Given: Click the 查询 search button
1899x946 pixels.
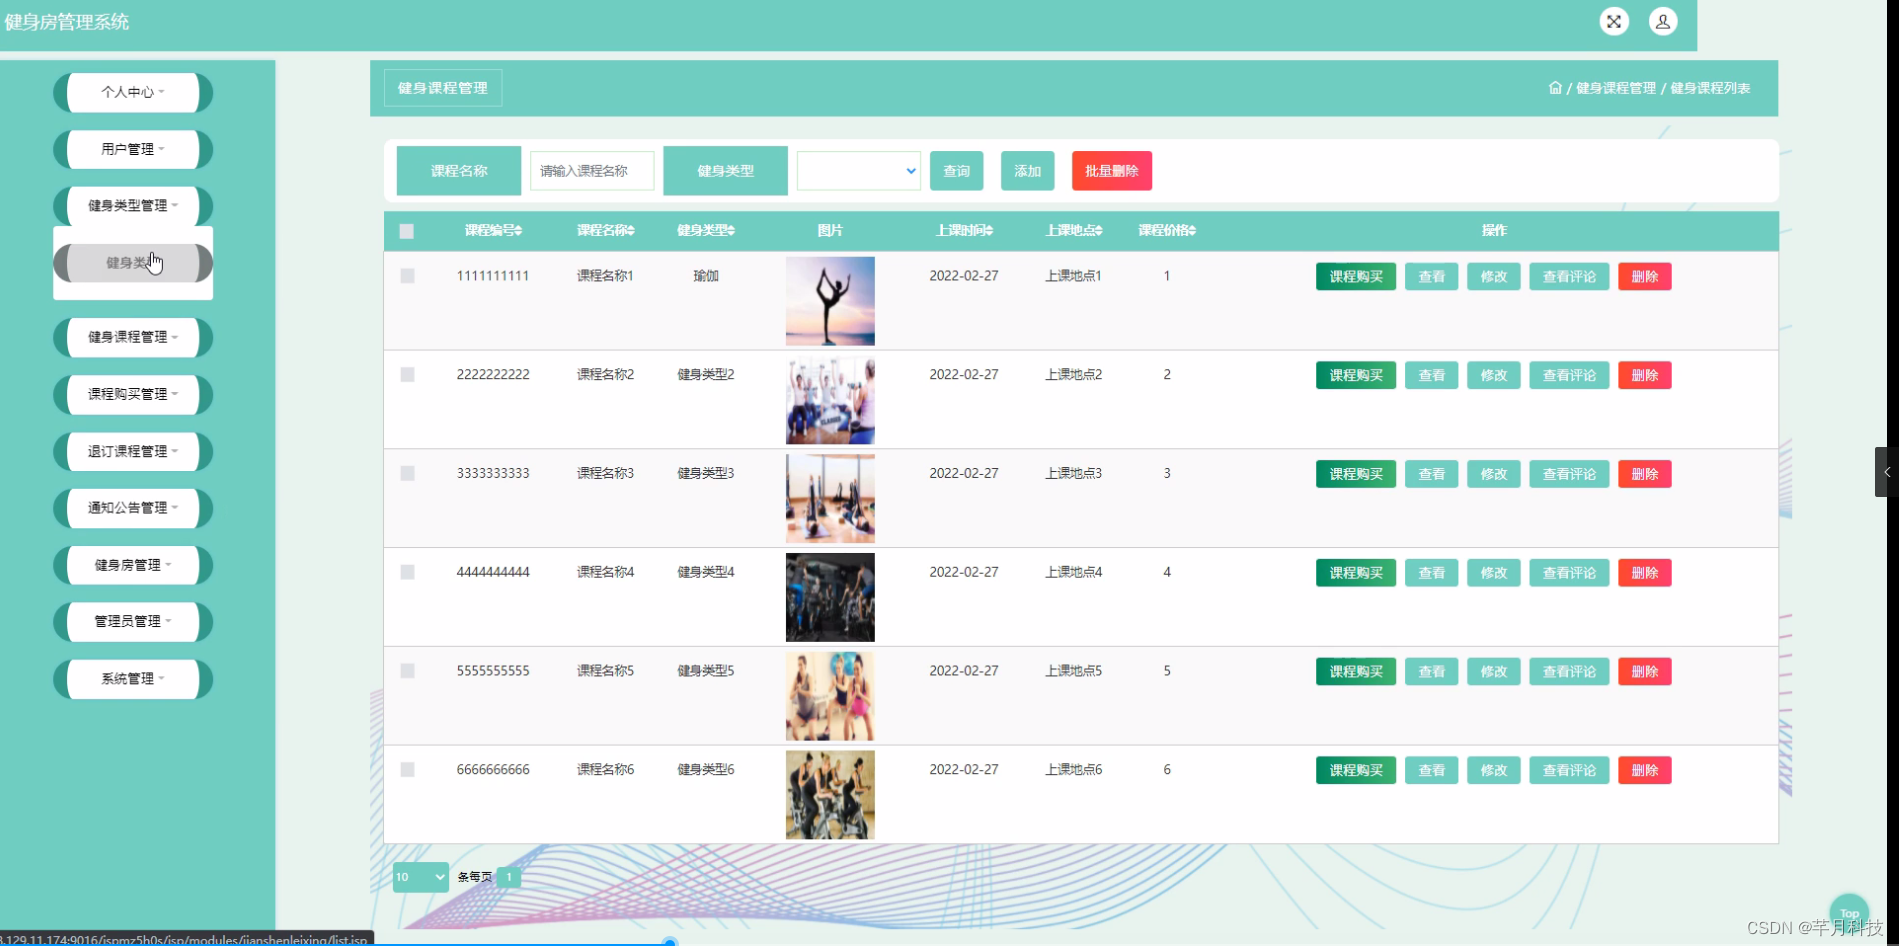Looking at the screenshot, I should click(x=955, y=171).
